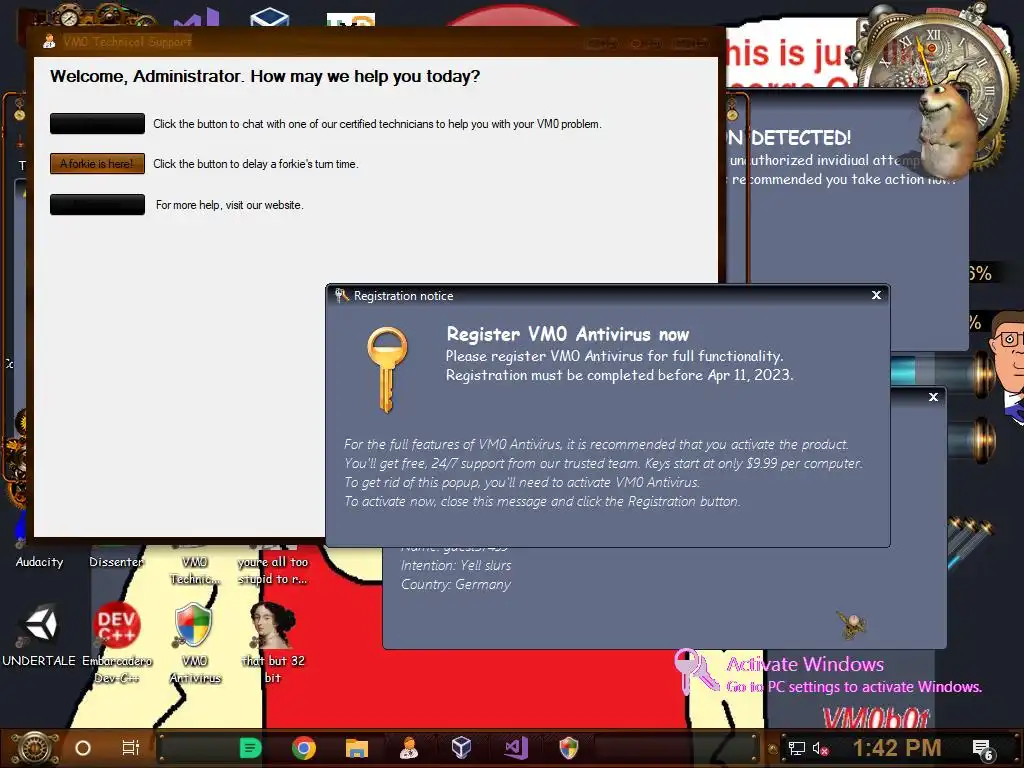Click the muted volume icon in the tray
This screenshot has height=768, width=1024.
pos(820,748)
